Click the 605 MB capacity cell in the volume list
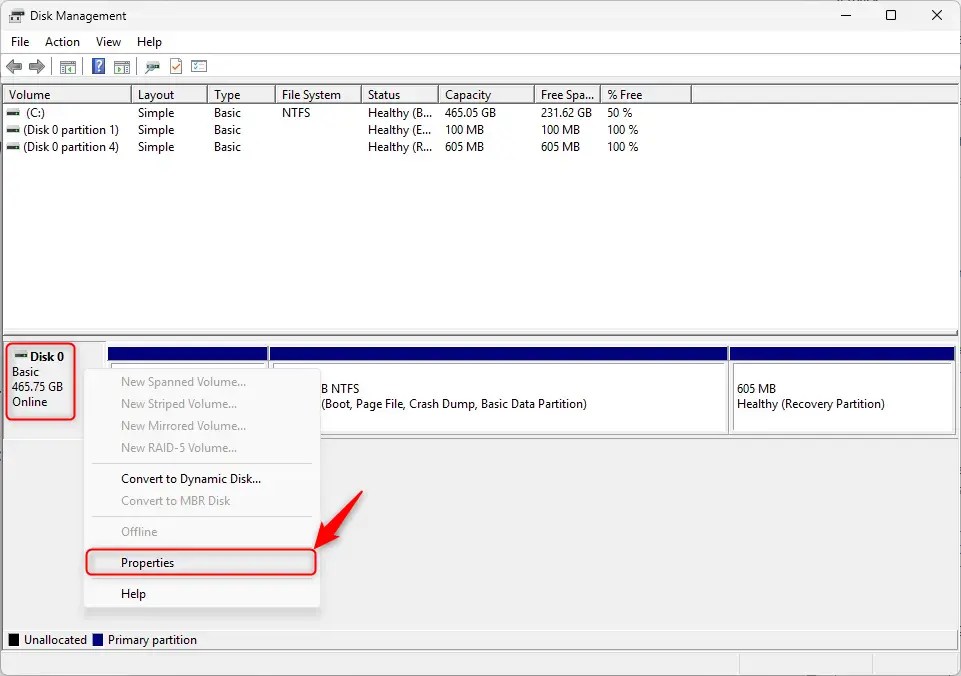Image resolution: width=961 pixels, height=676 pixels. point(464,147)
